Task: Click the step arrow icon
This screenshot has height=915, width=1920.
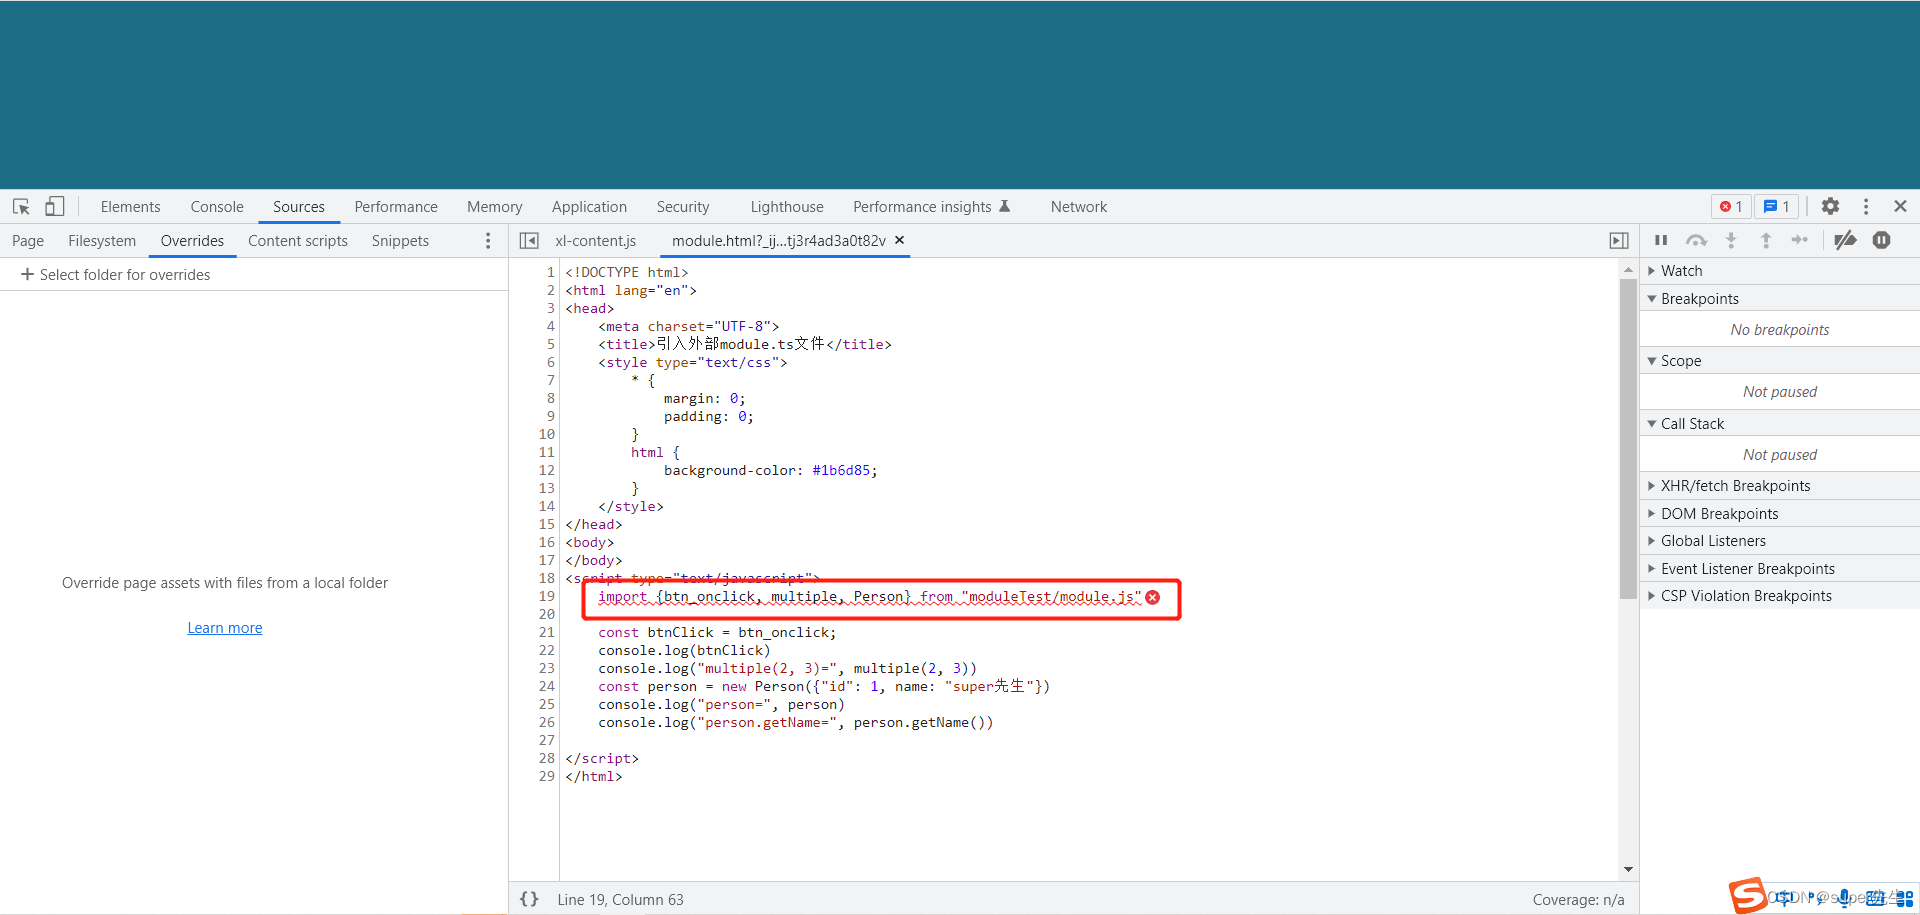Action: click(x=1800, y=240)
